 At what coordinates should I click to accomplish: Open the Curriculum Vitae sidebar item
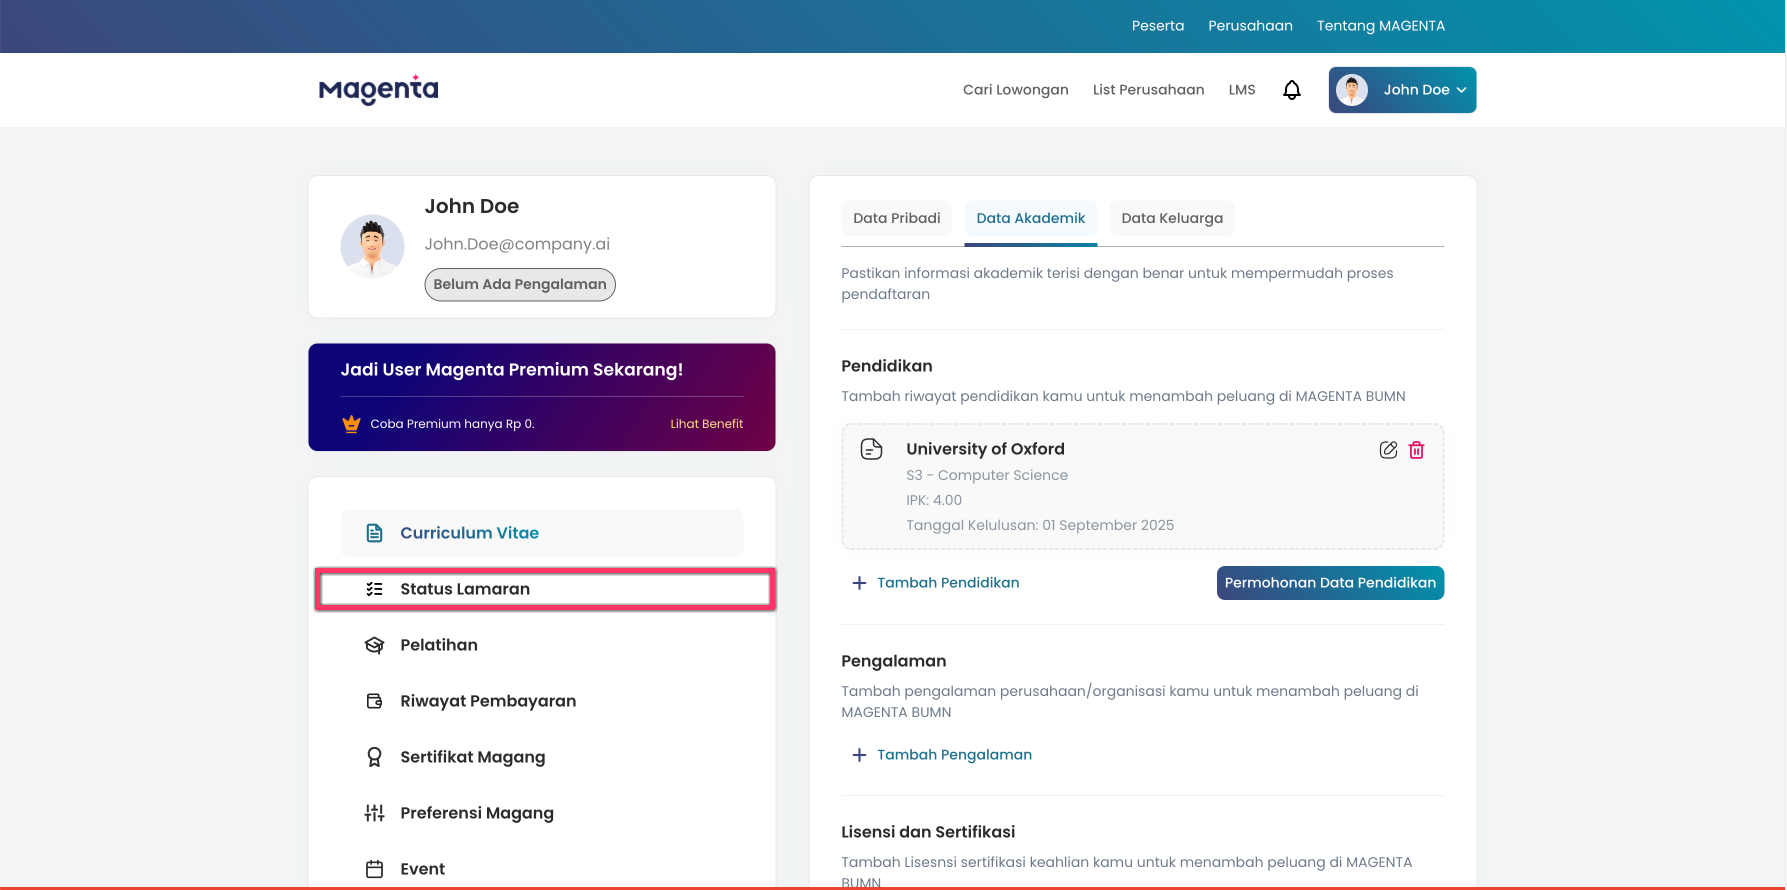click(469, 533)
